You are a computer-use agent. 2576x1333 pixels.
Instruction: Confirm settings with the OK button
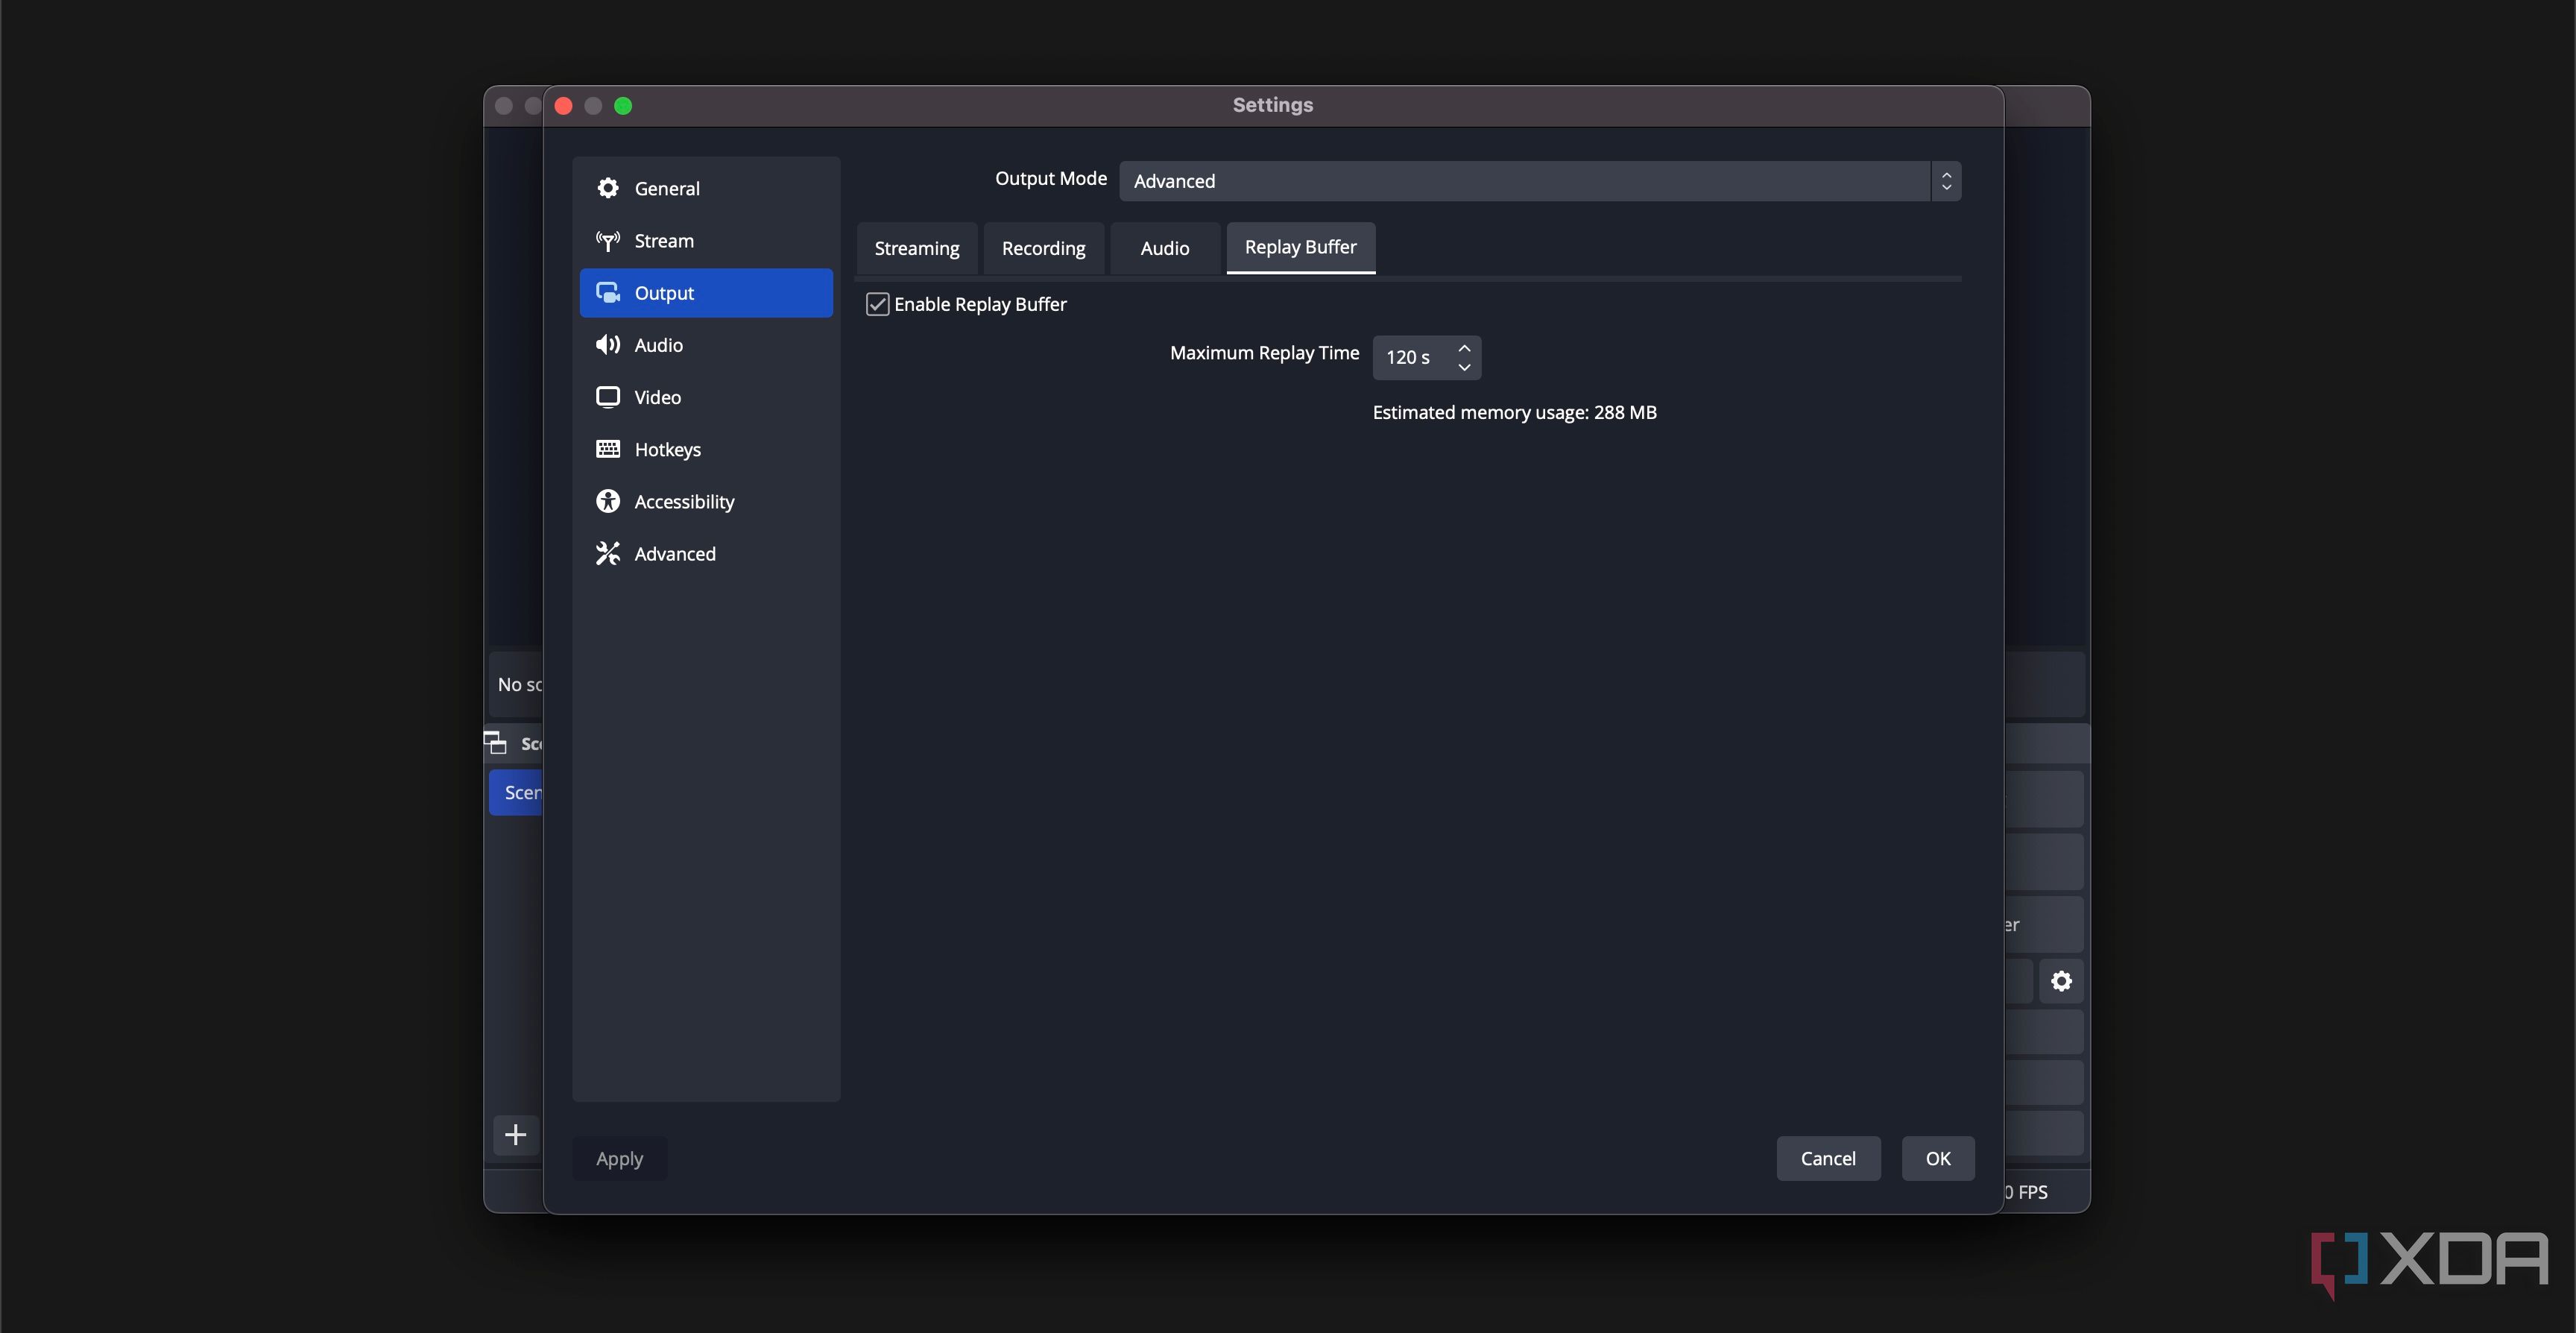click(1937, 1158)
